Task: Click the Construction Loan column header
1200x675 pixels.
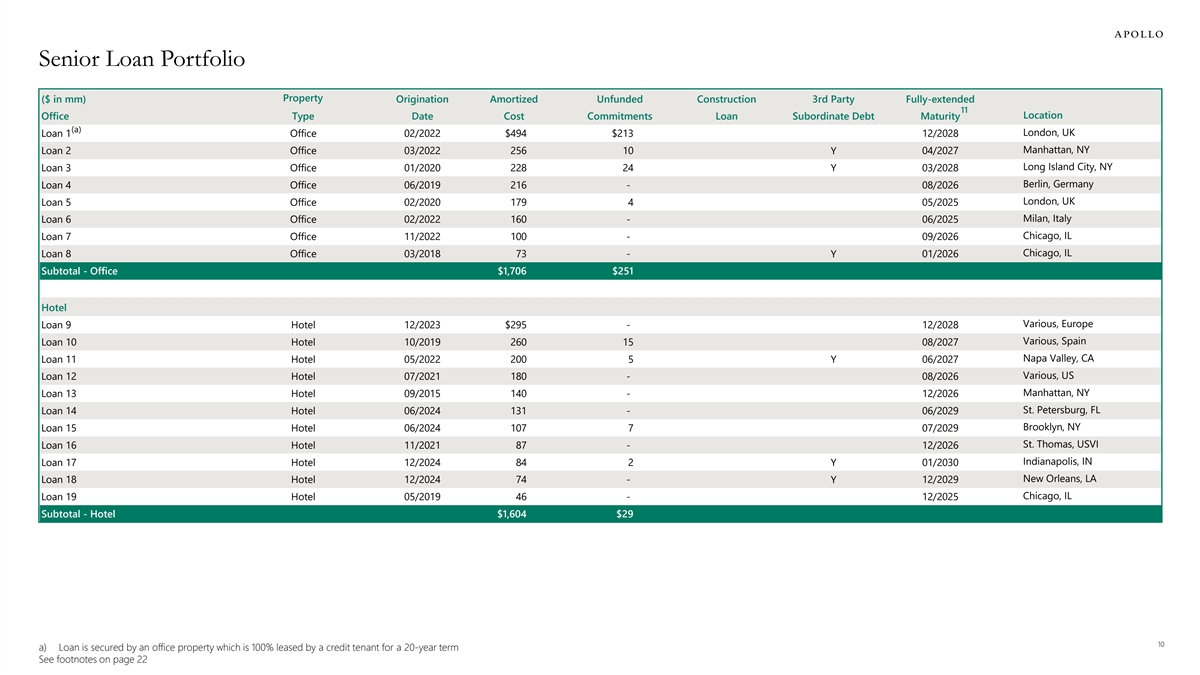Action: tap(726, 108)
